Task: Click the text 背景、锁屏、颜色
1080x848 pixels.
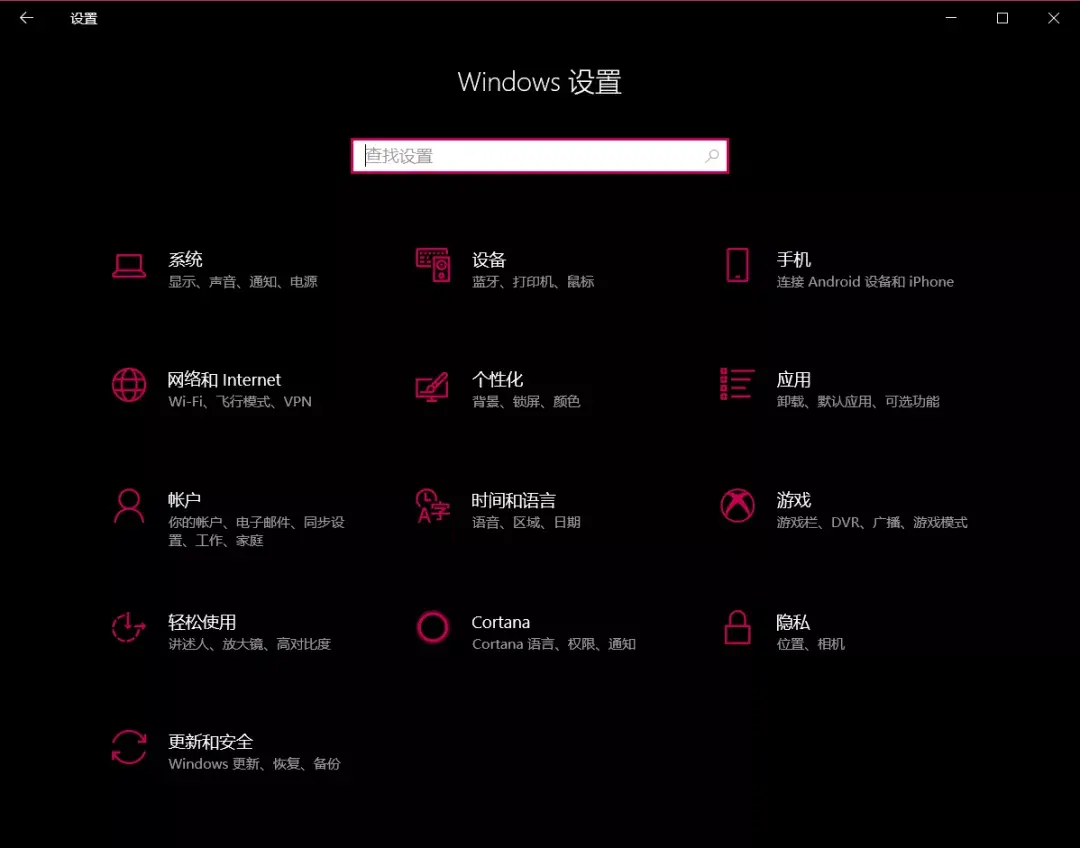Action: [x=526, y=402]
